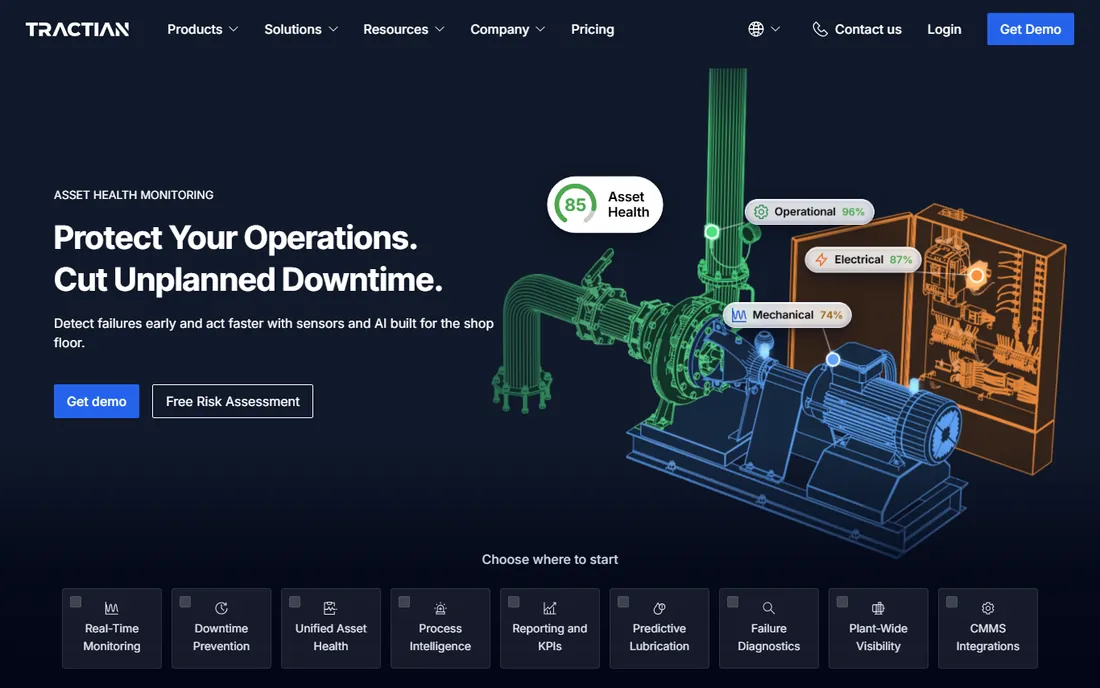Tick the Process Intelligence checkbox

(404, 602)
